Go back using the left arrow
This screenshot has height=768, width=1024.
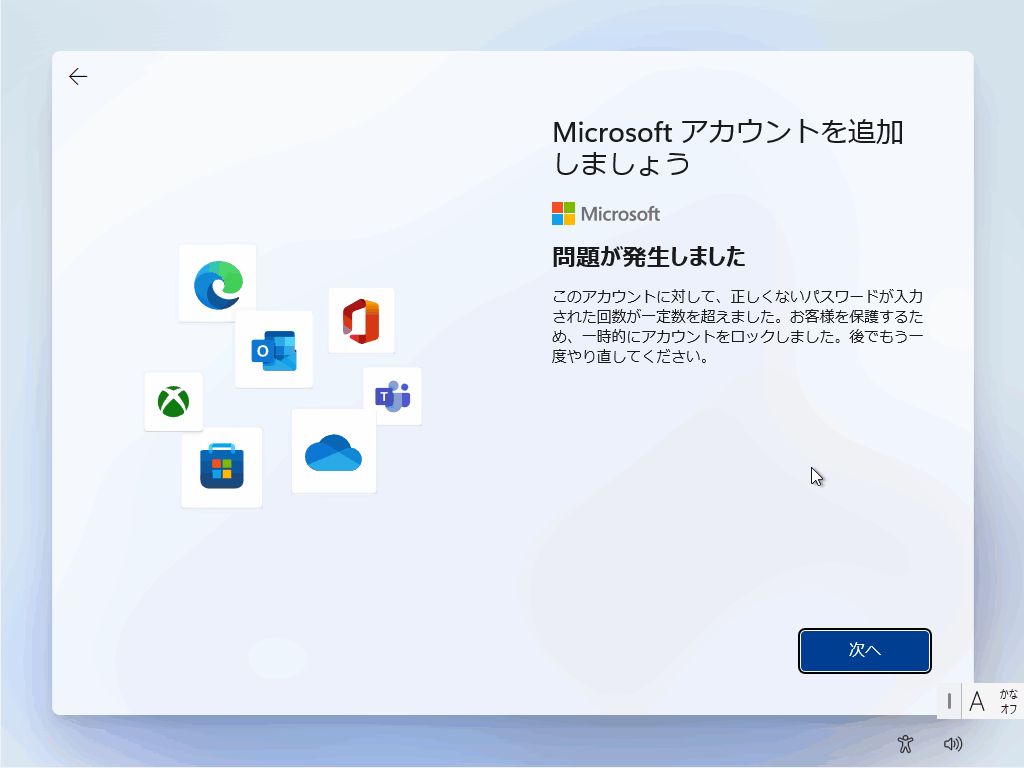78,76
